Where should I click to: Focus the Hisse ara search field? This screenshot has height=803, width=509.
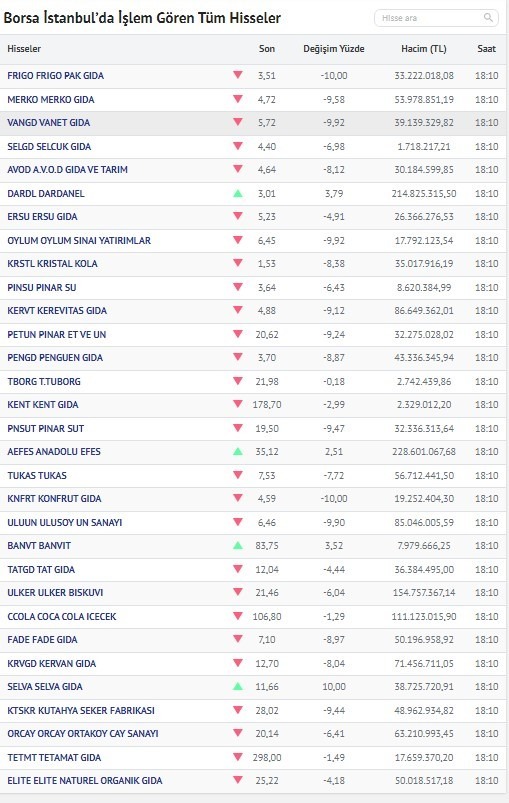point(436,18)
